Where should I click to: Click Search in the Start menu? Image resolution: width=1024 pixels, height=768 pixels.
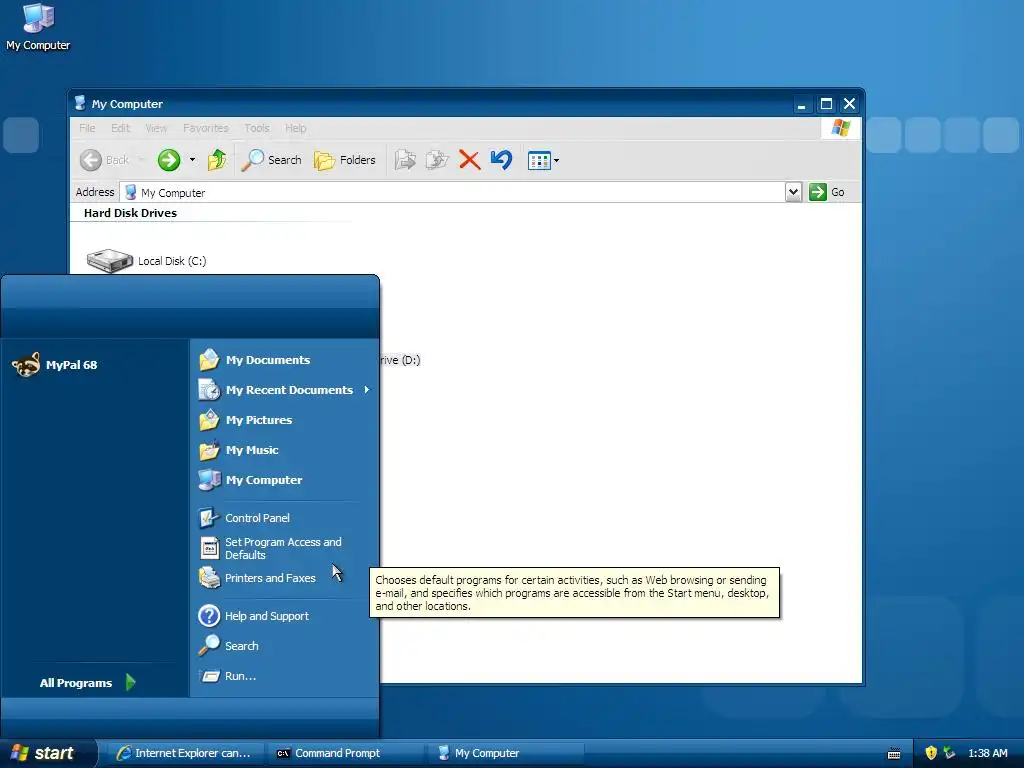point(242,646)
